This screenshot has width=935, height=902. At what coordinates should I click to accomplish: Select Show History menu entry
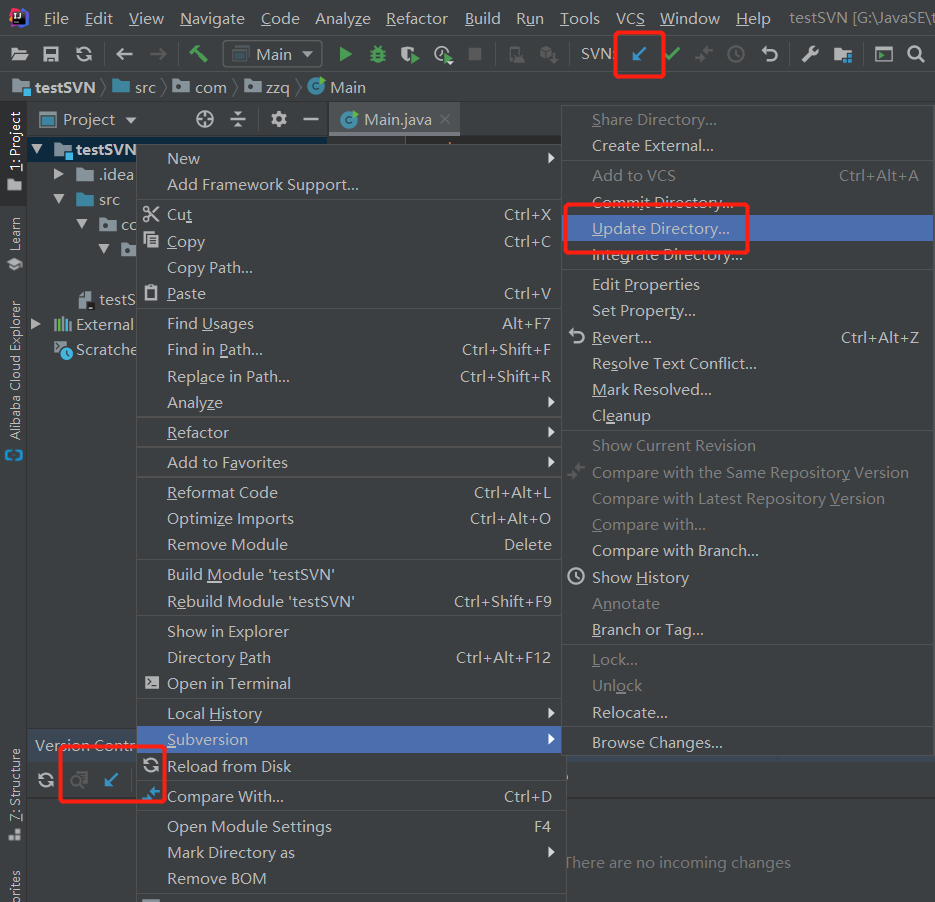pos(748,578)
